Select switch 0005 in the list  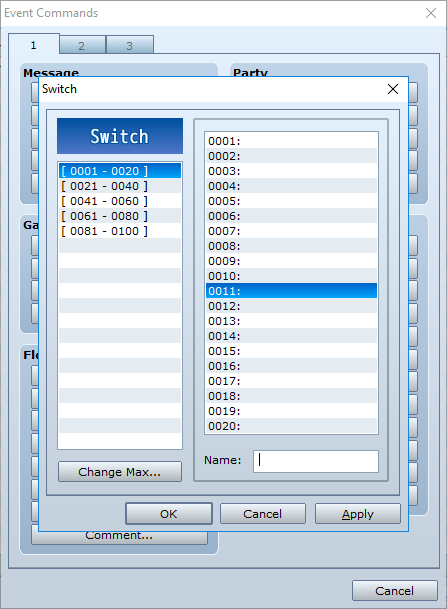291,201
